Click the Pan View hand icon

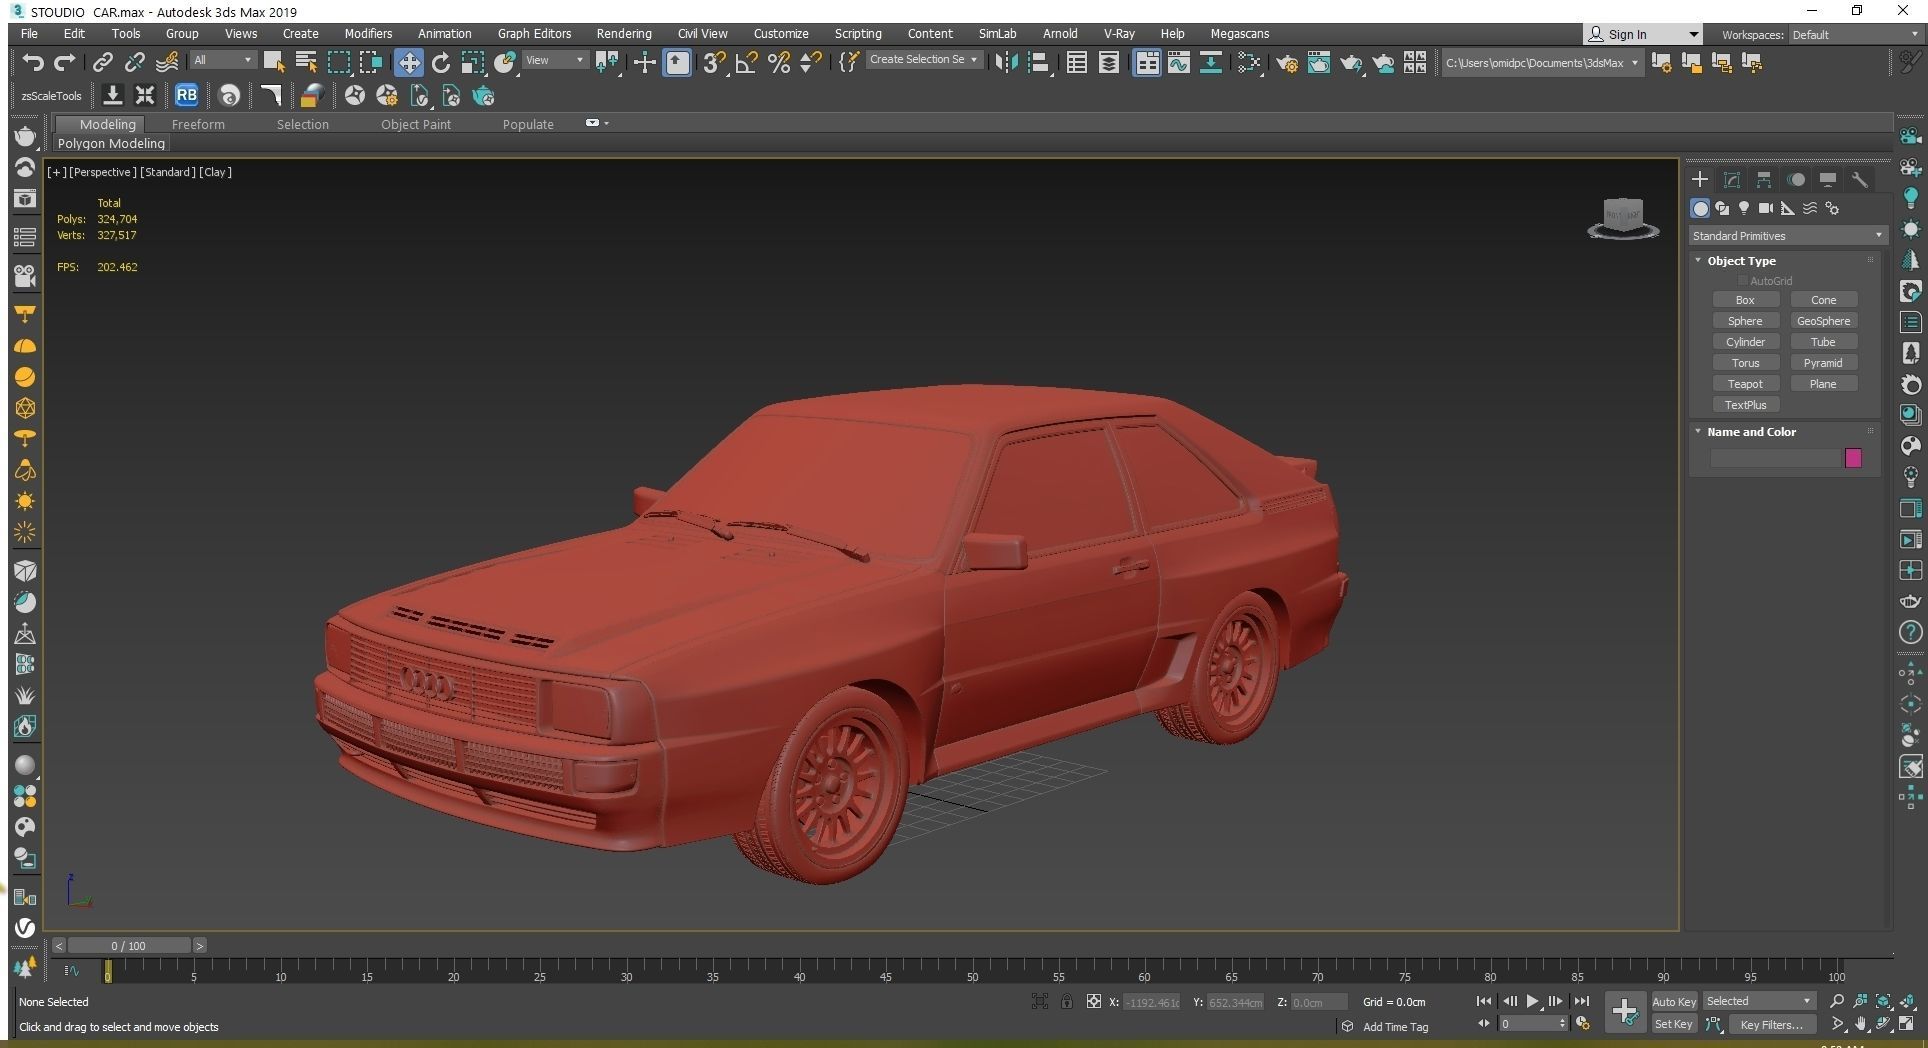coord(1860,1024)
